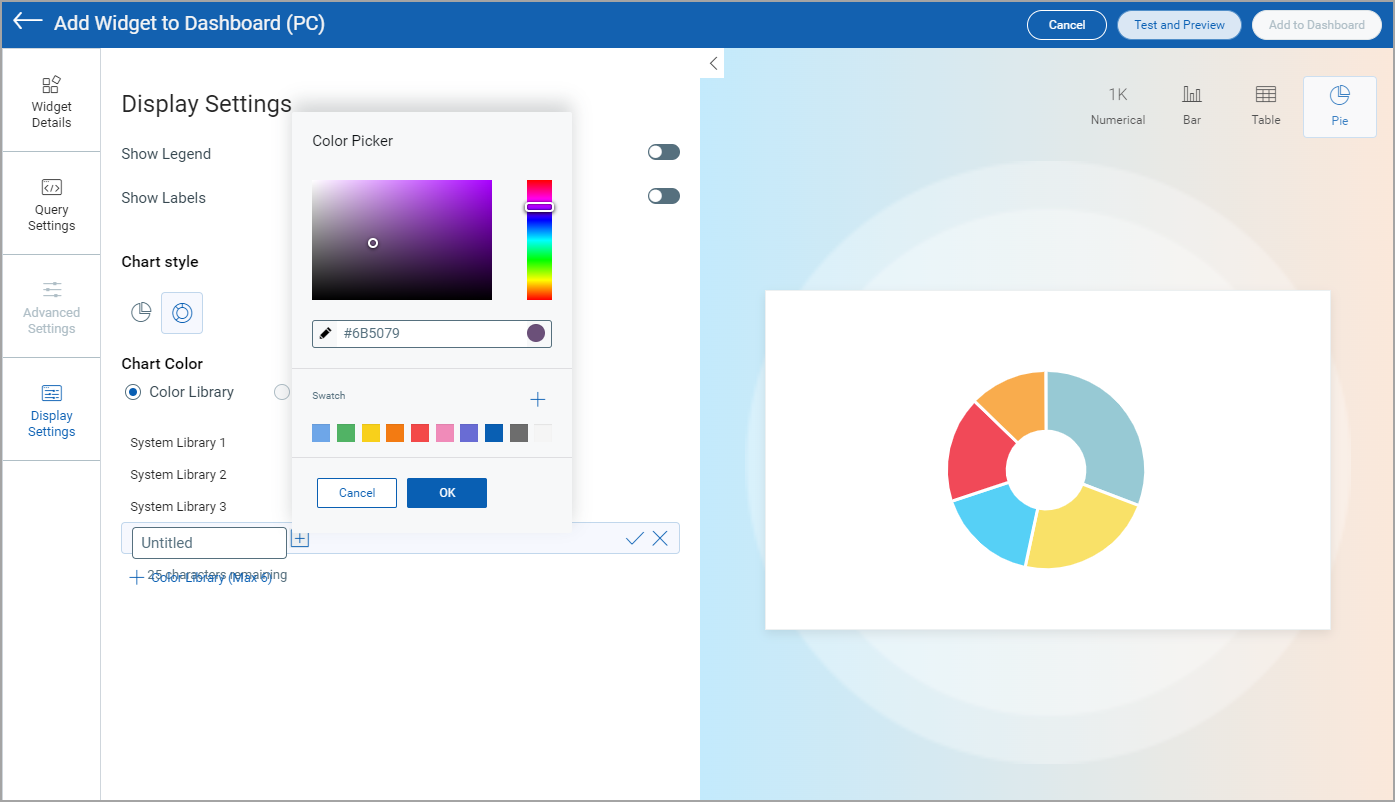Pick the green swatch in the Color Picker
This screenshot has height=802, width=1395.
click(x=345, y=432)
